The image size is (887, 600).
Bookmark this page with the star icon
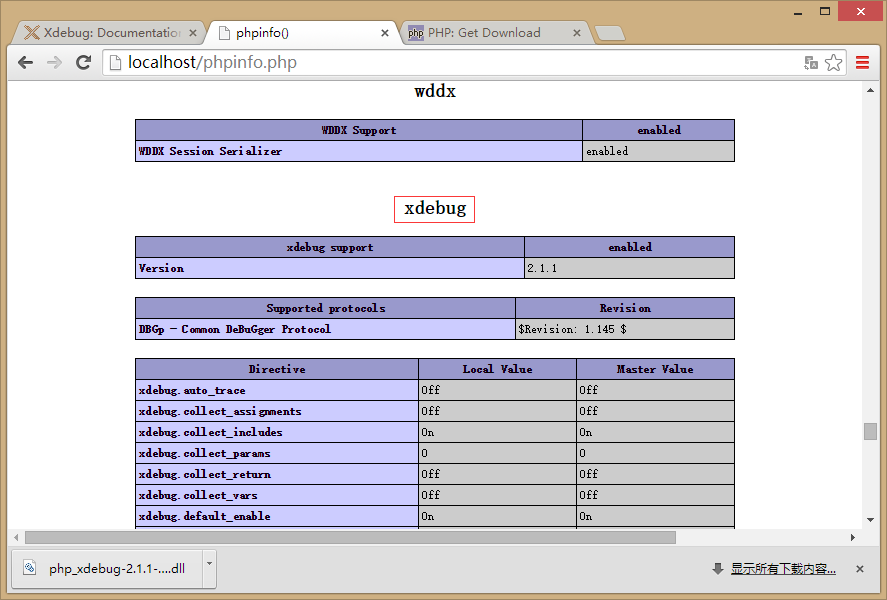[x=833, y=62]
